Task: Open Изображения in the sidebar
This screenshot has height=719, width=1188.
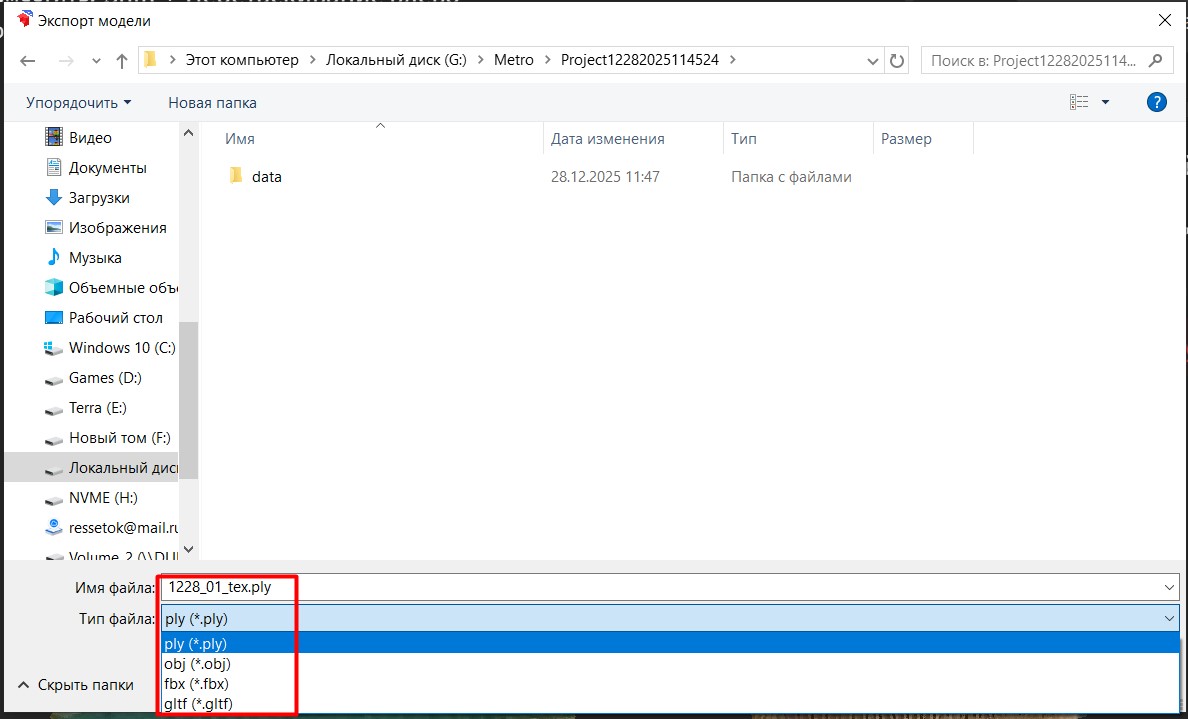Action: 117,227
